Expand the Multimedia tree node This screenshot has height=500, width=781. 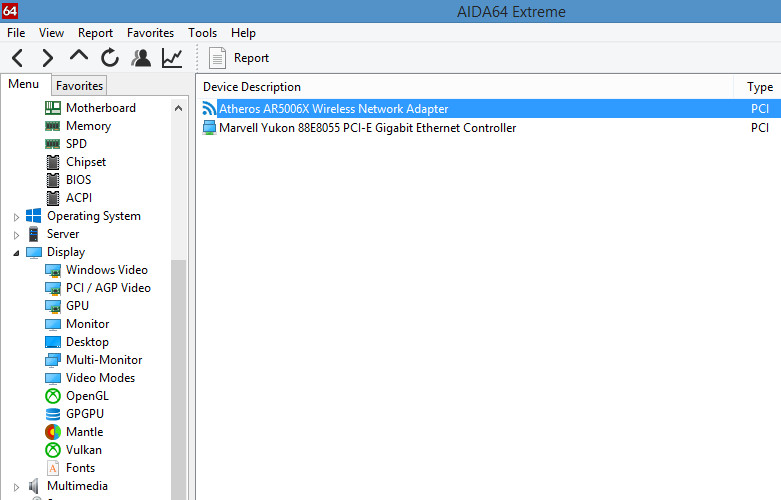point(16,487)
